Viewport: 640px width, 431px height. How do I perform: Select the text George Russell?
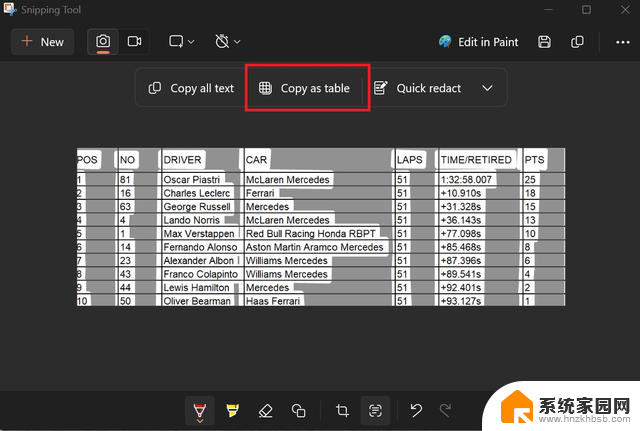[x=197, y=207]
